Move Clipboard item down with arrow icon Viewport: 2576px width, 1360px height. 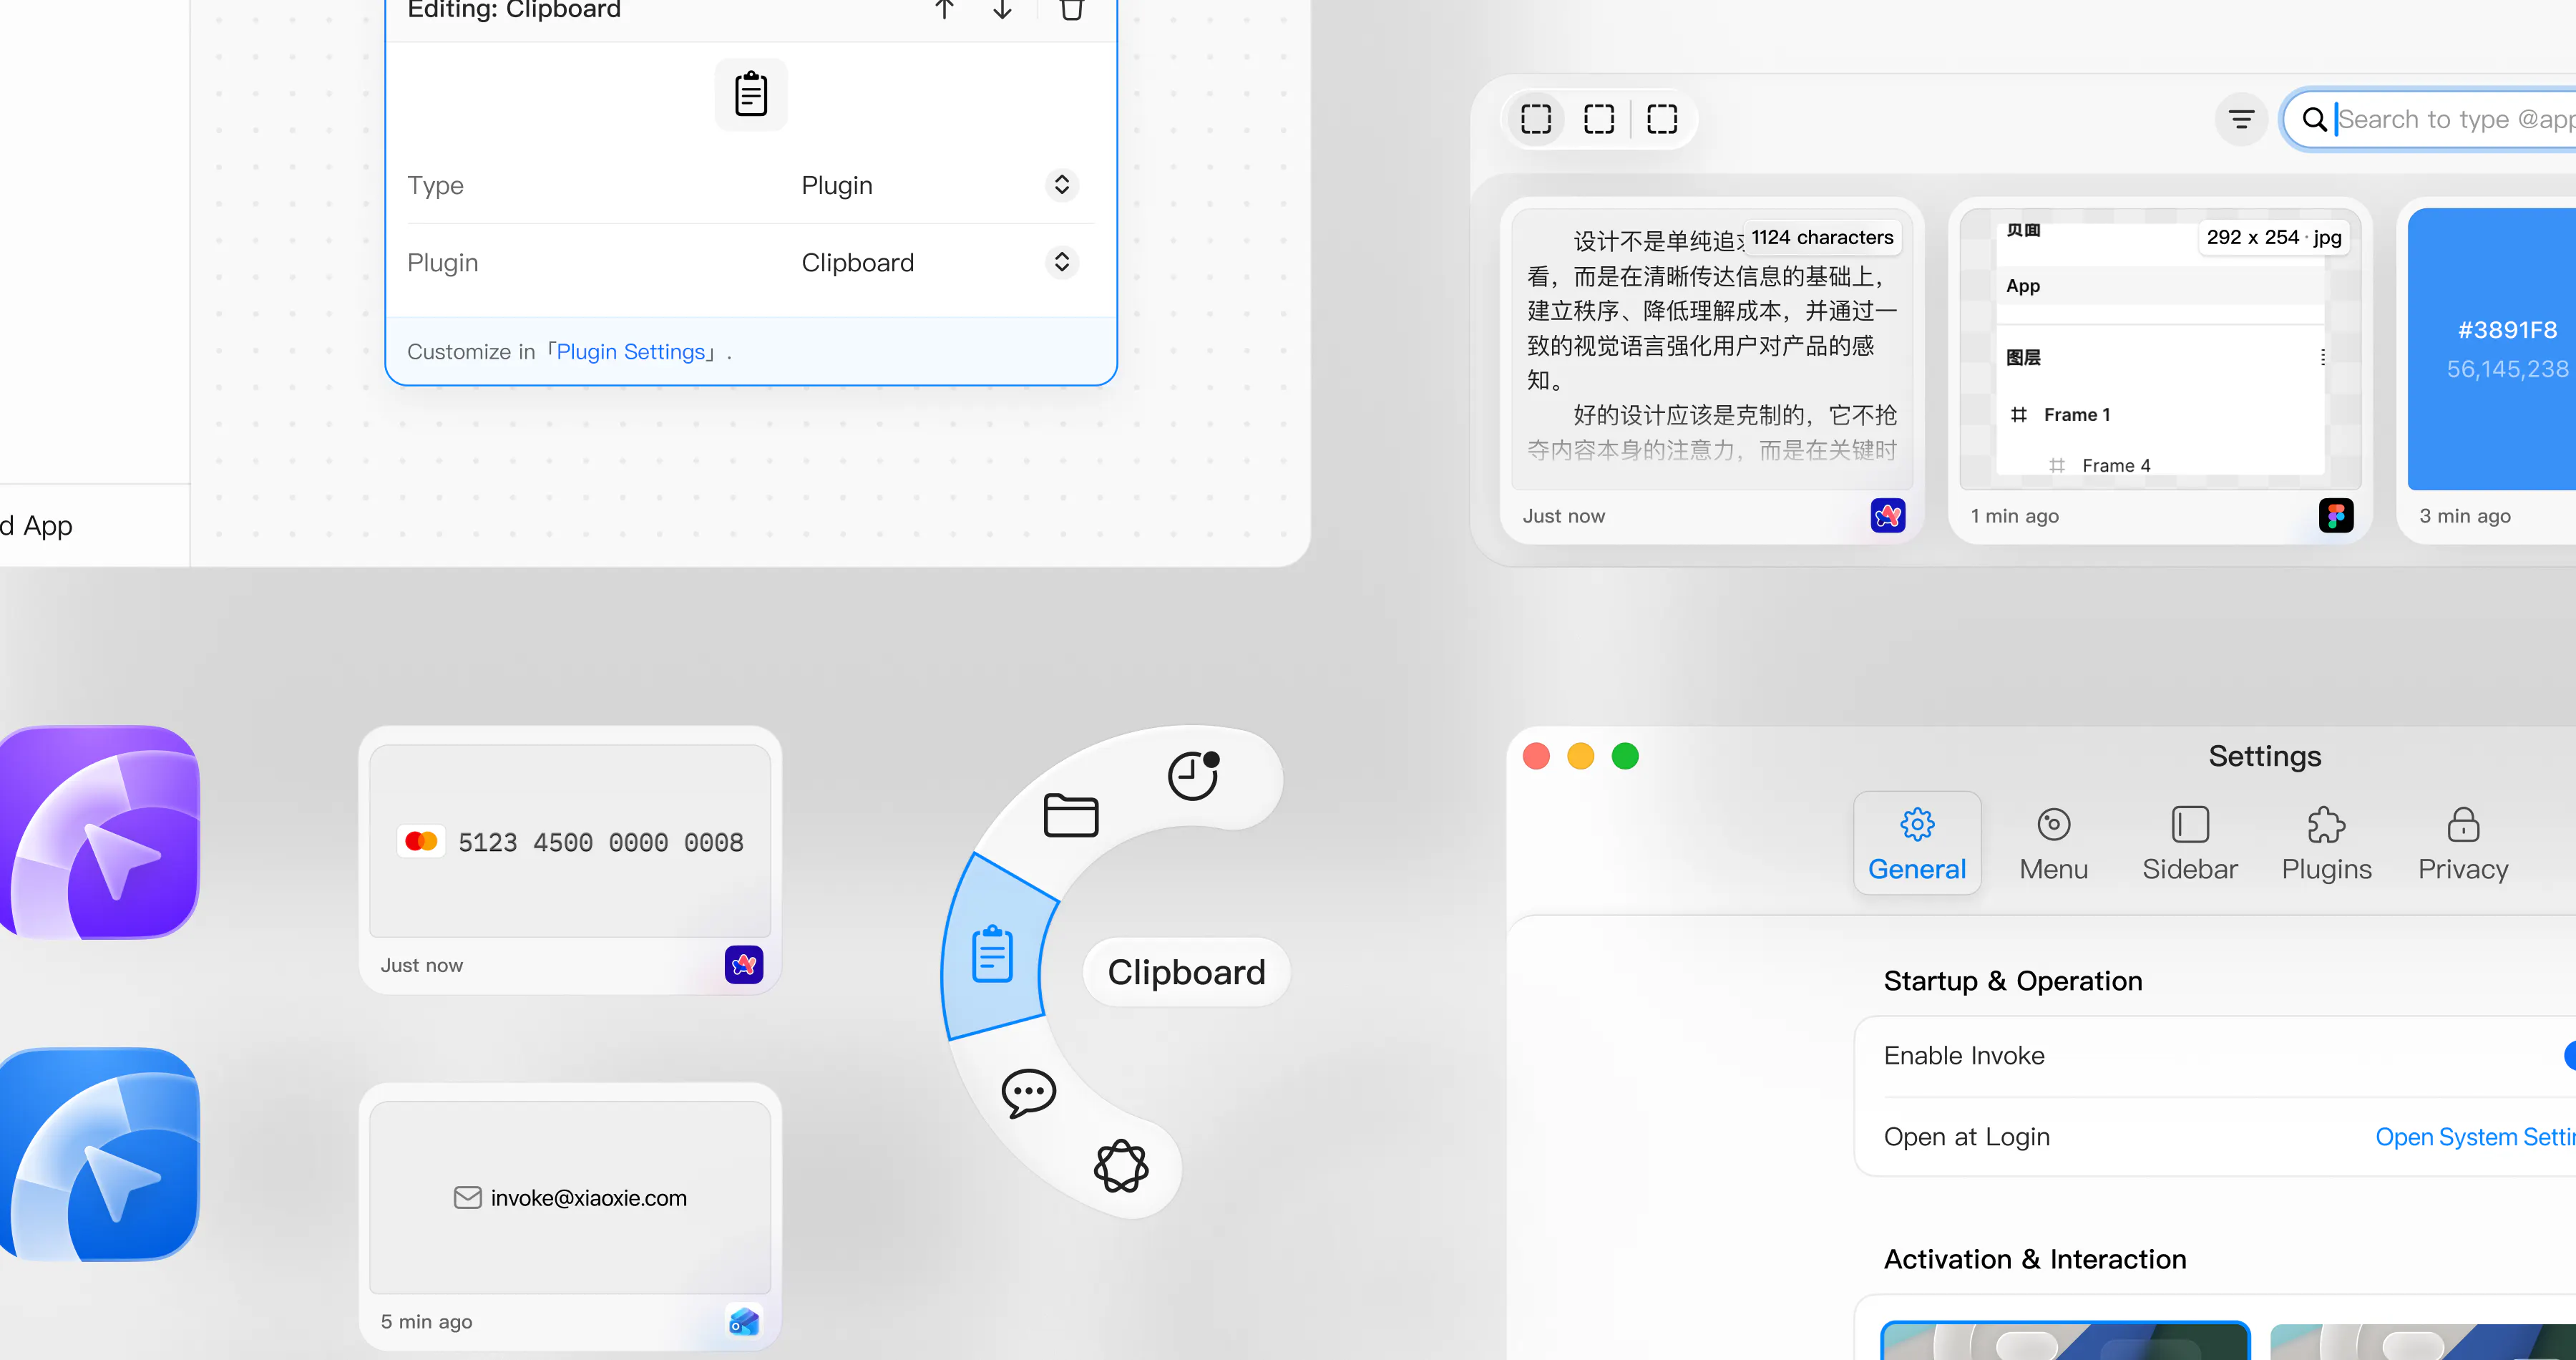(1002, 9)
